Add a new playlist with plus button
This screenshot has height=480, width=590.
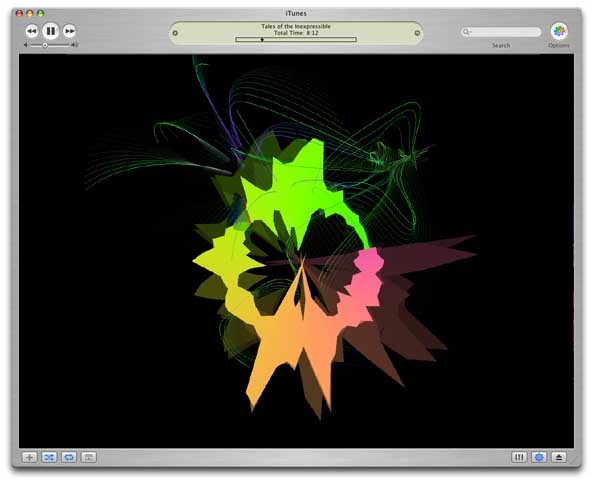(30, 457)
